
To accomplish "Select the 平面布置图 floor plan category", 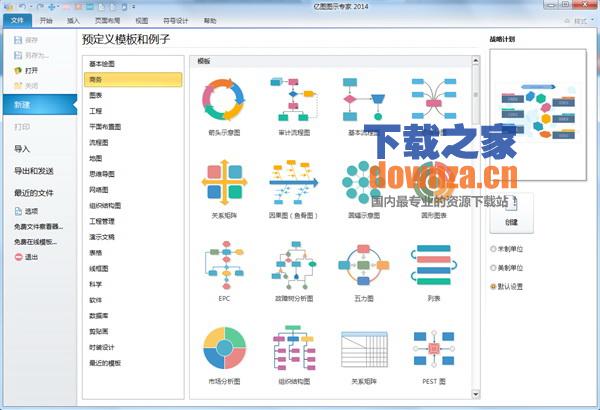I will click(x=133, y=127).
